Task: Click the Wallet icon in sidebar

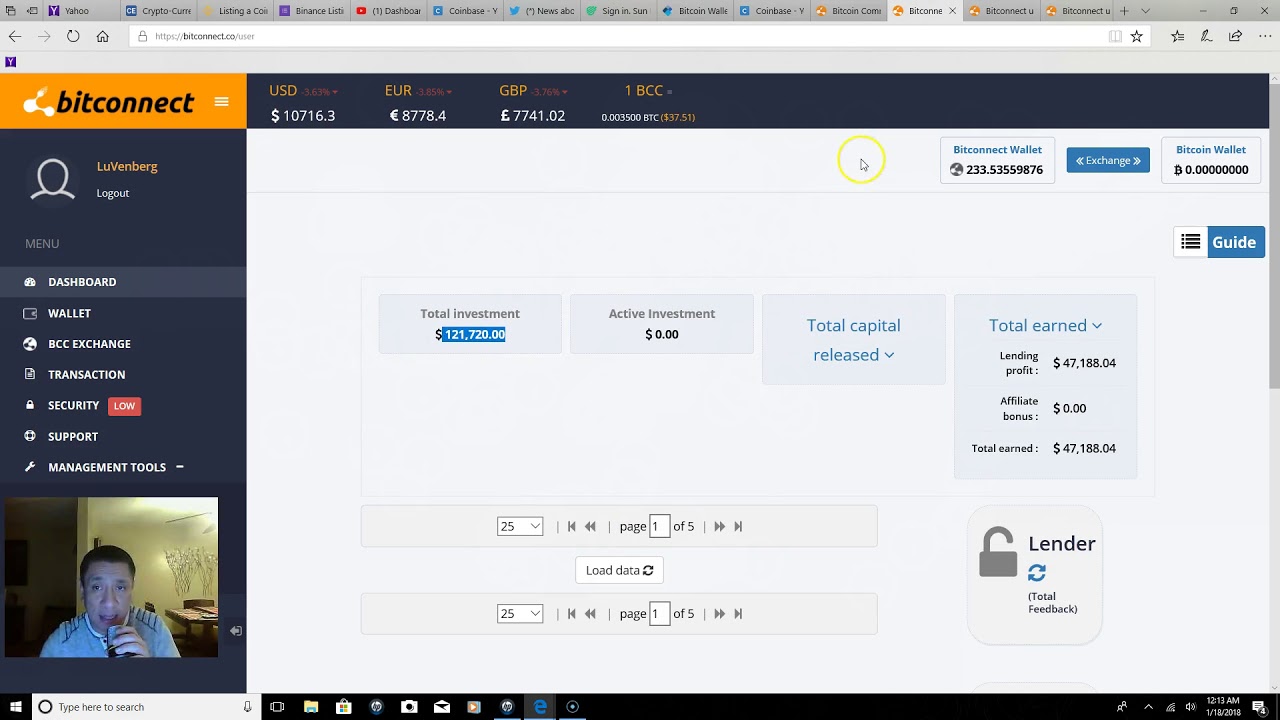Action: pyautogui.click(x=30, y=313)
